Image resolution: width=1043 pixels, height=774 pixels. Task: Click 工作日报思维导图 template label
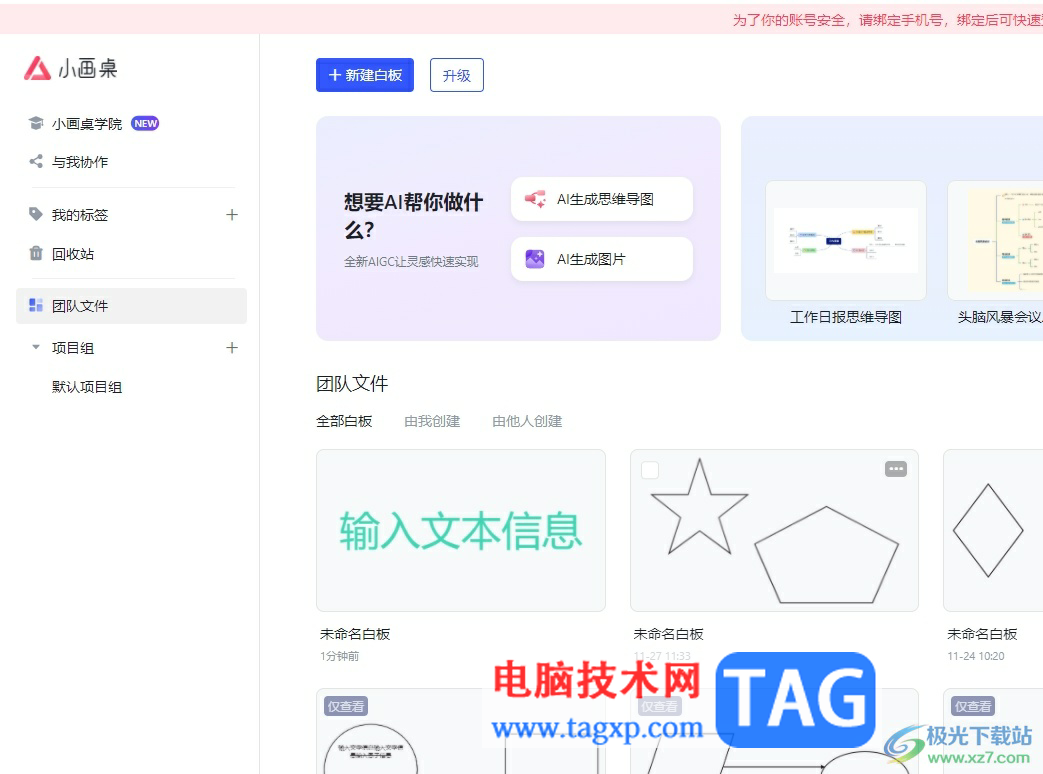click(x=845, y=317)
